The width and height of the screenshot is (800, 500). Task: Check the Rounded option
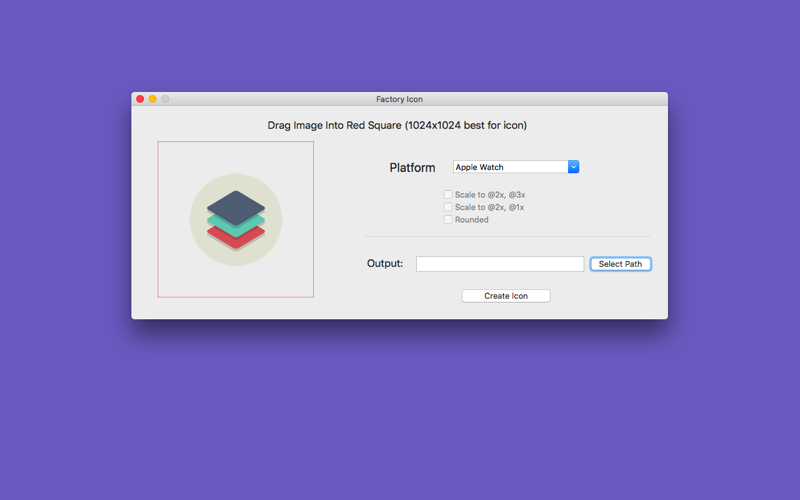point(448,219)
